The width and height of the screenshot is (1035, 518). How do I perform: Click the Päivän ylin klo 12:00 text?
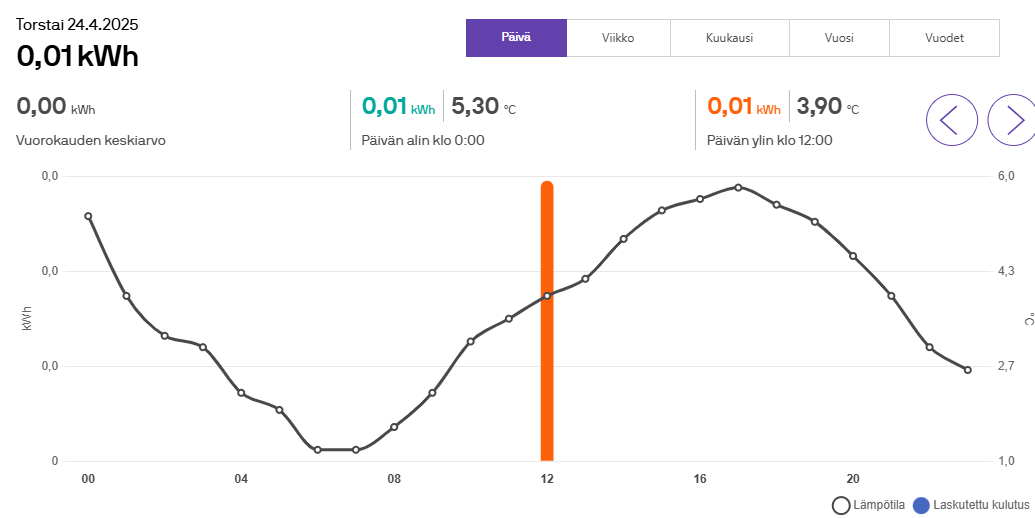[769, 140]
